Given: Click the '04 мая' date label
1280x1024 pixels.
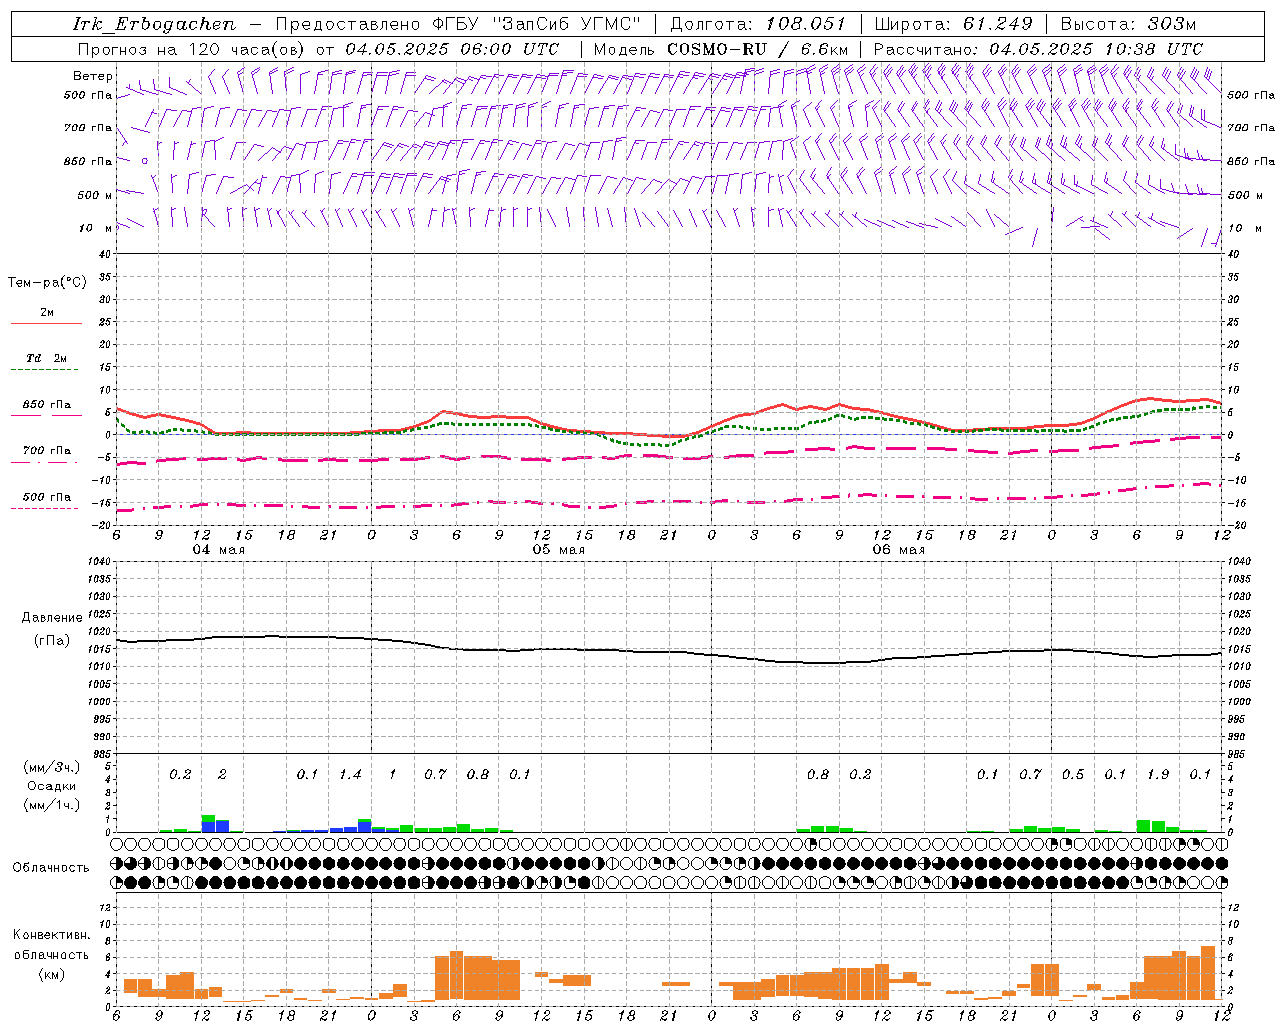Looking at the screenshot, I should pyautogui.click(x=218, y=550).
